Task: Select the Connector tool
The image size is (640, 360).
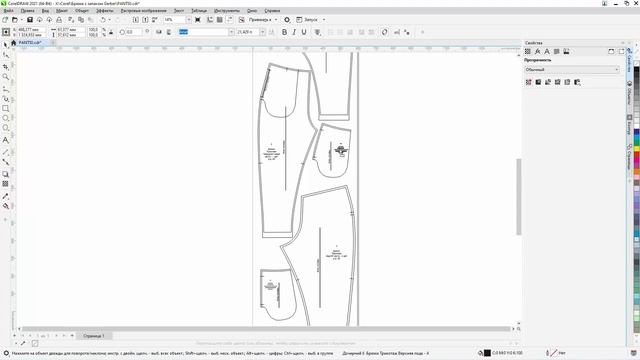Action: (6, 162)
